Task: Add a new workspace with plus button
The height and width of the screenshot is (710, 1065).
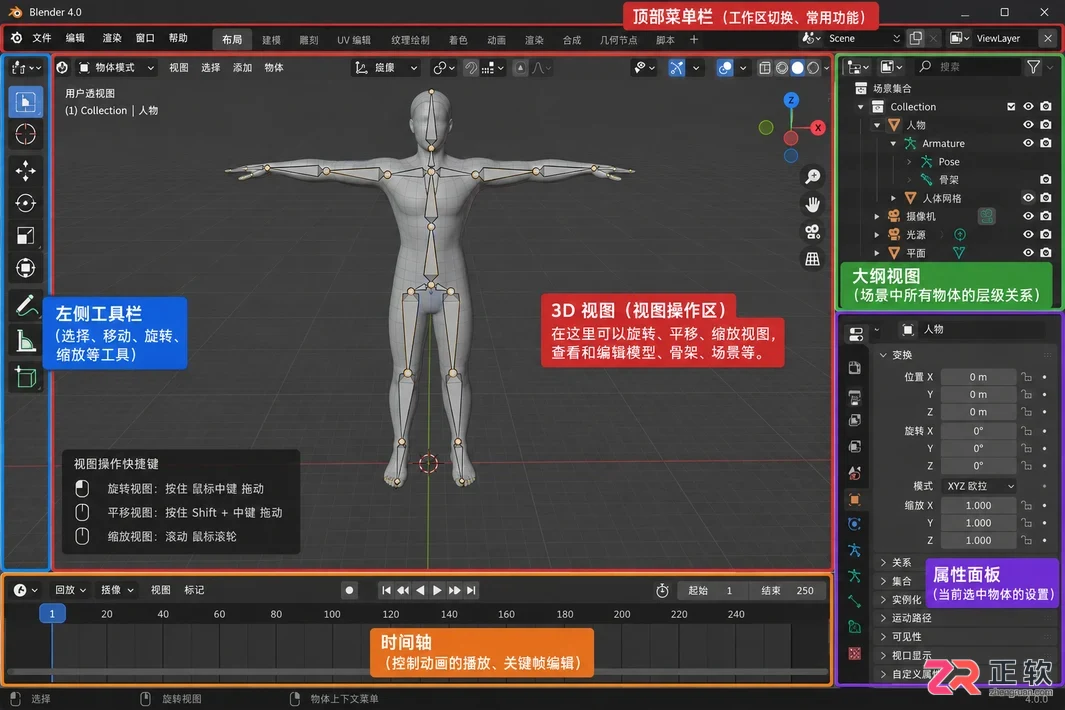Action: coord(693,39)
